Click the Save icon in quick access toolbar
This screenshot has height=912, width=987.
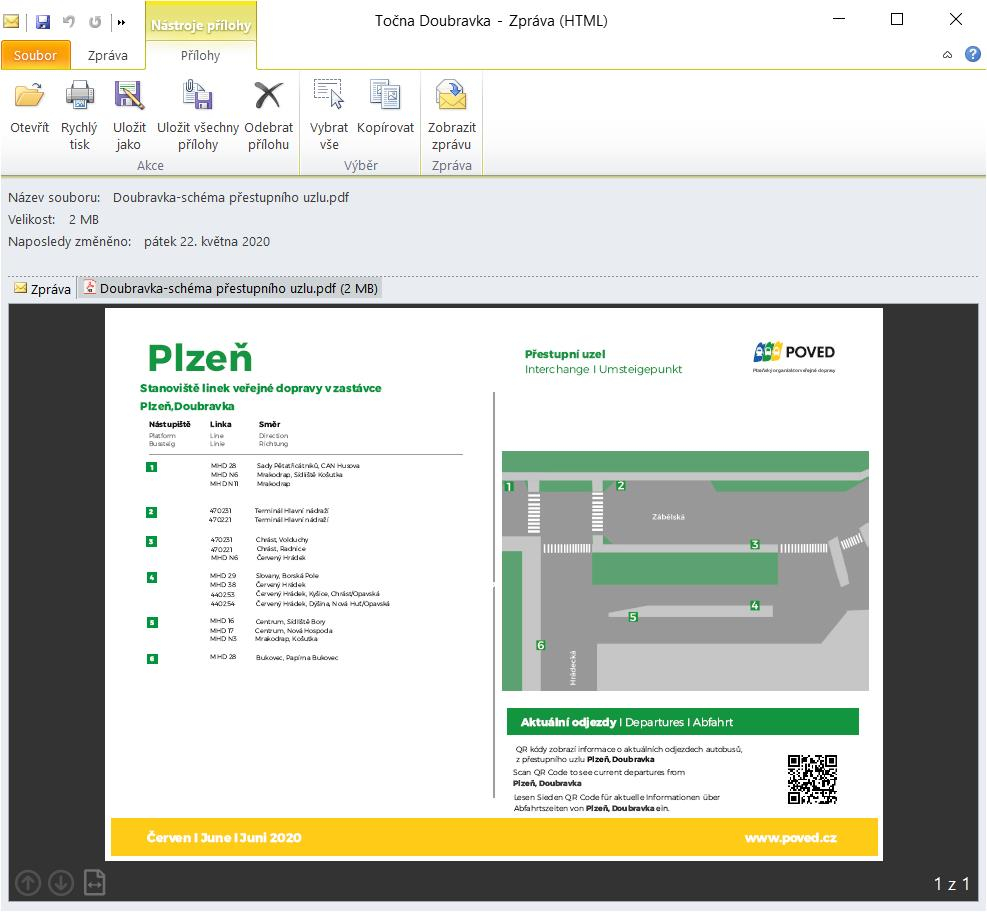click(x=43, y=22)
